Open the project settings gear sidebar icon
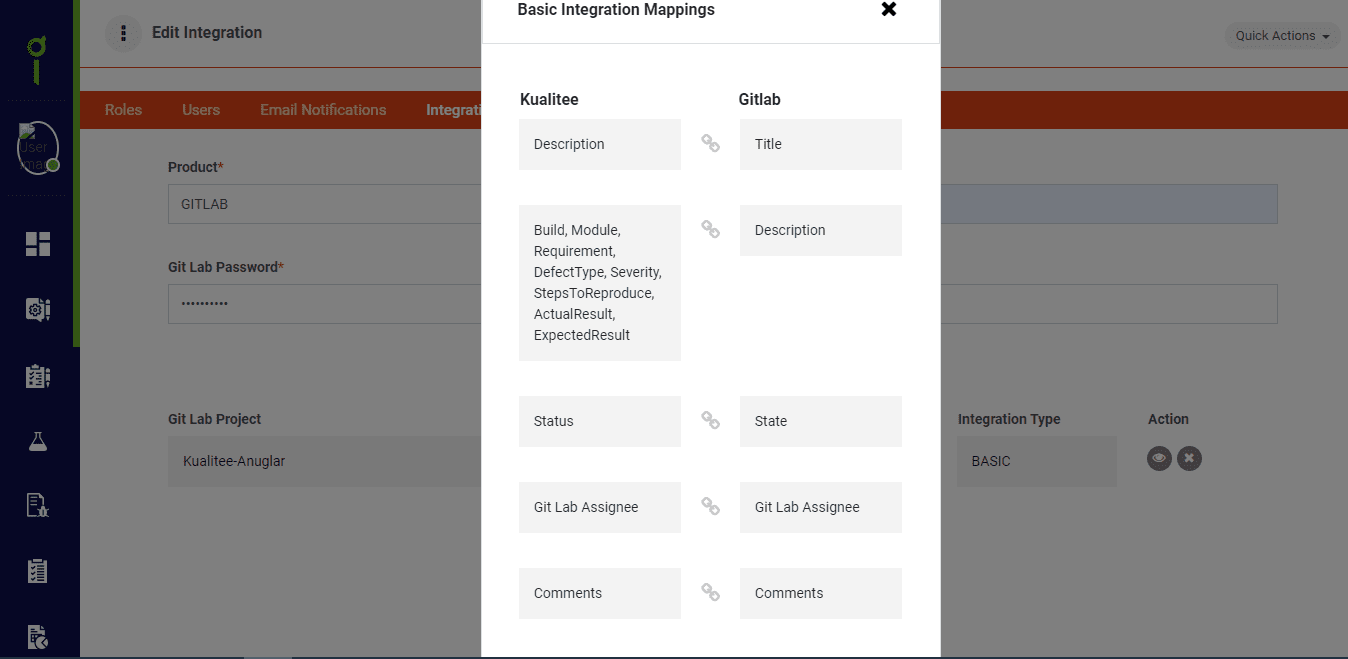The width and height of the screenshot is (1348, 659). (x=38, y=310)
